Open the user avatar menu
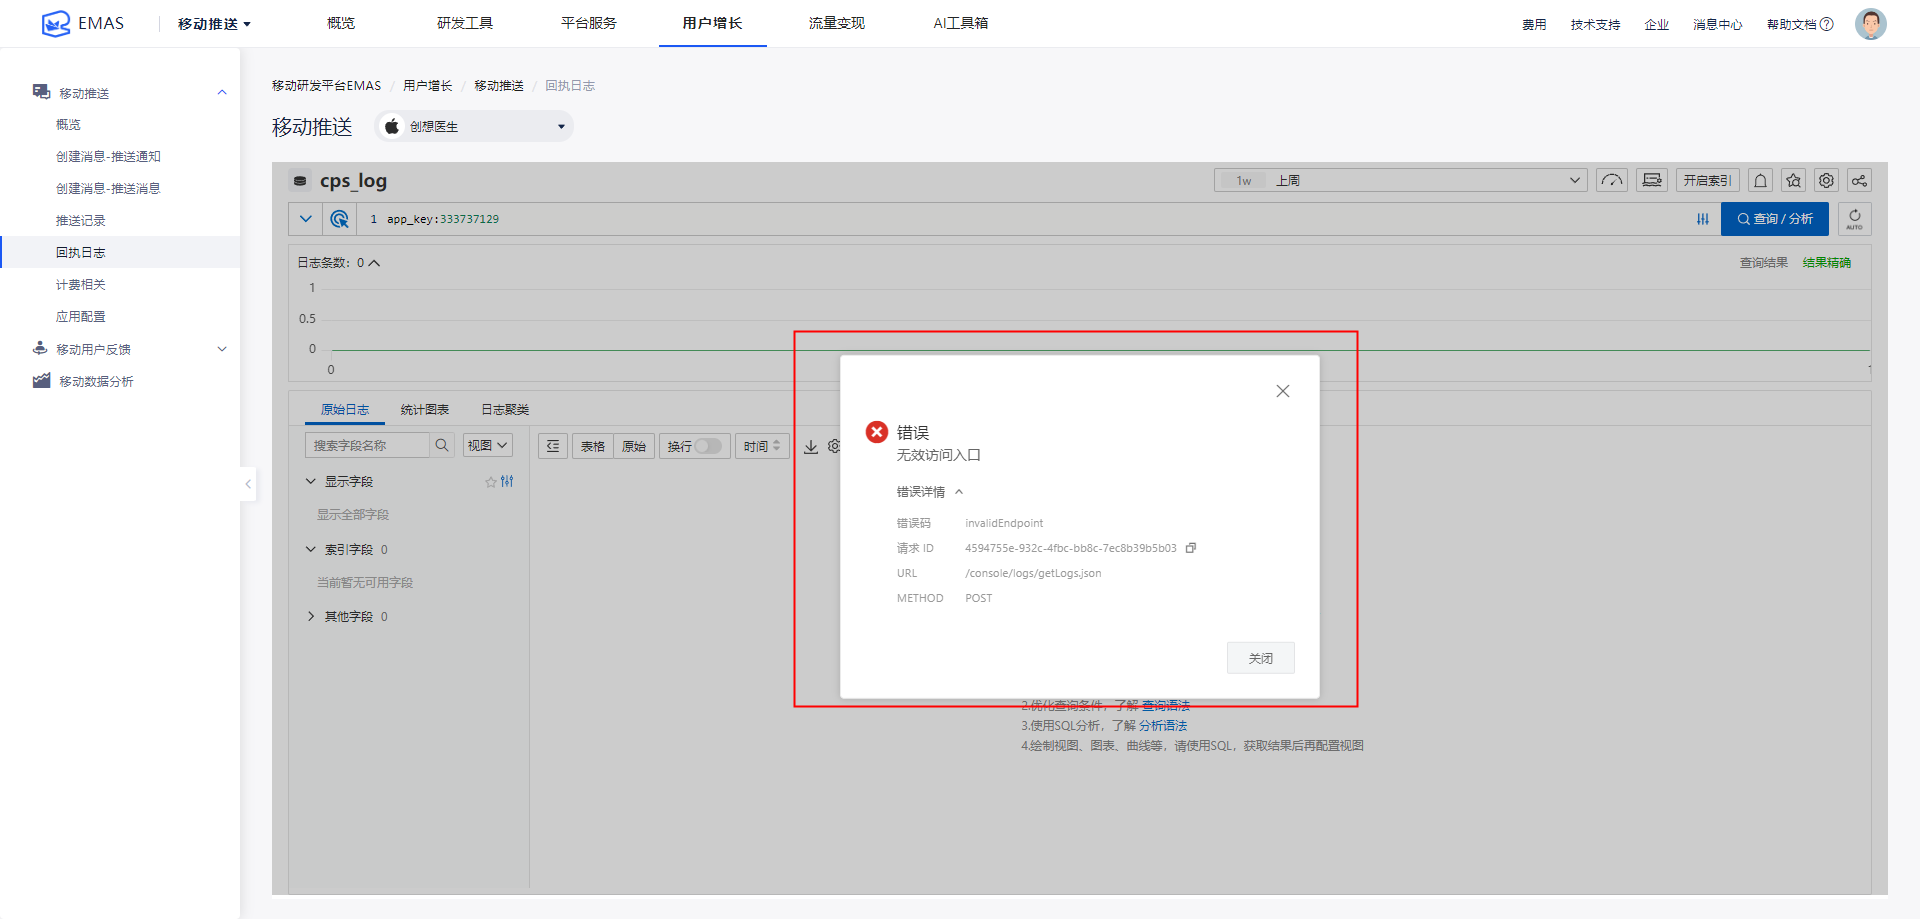 click(x=1870, y=23)
